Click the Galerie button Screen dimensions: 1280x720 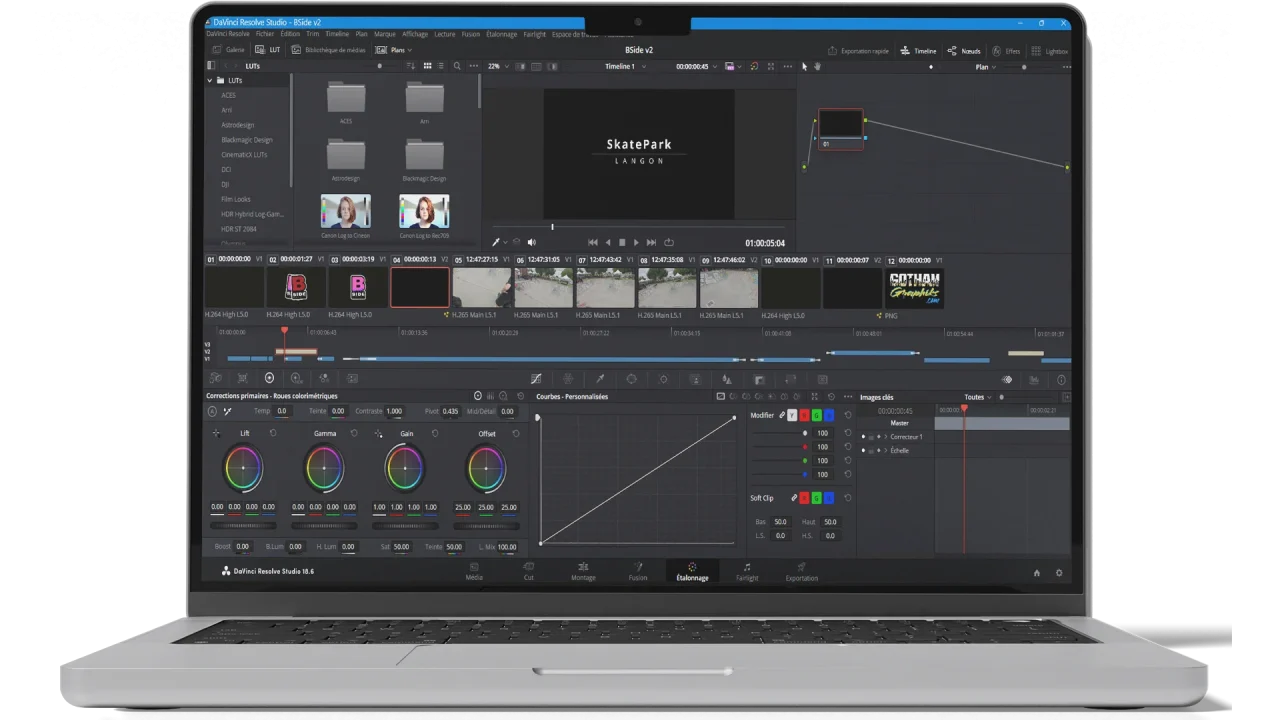228,50
